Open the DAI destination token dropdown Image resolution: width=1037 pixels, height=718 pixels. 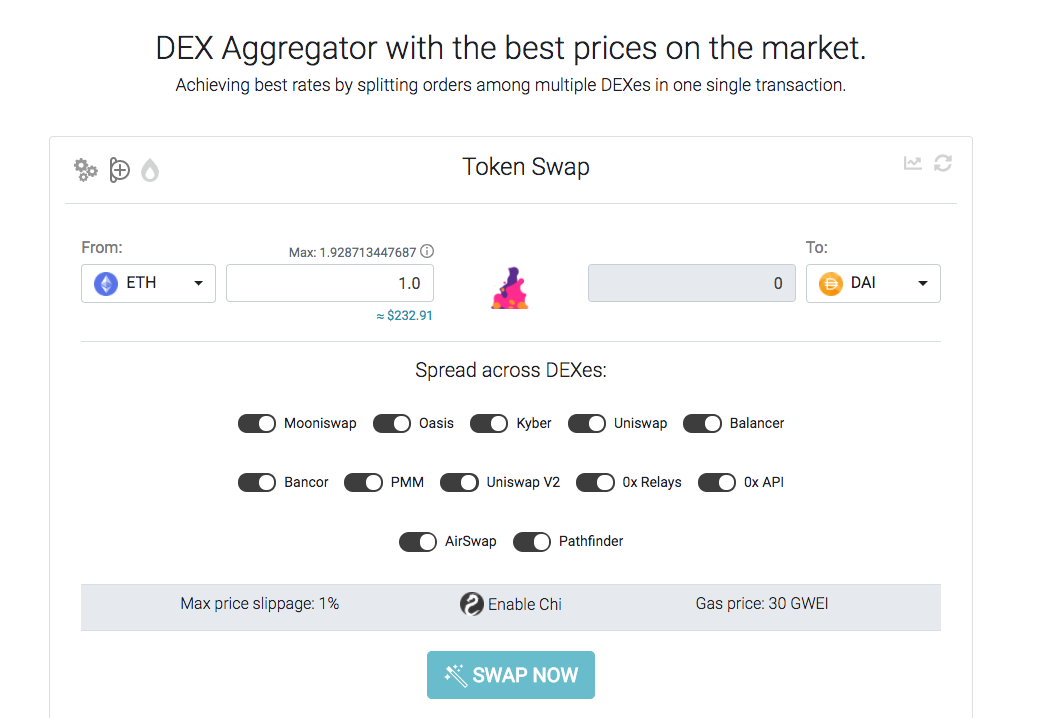pyautogui.click(x=873, y=283)
